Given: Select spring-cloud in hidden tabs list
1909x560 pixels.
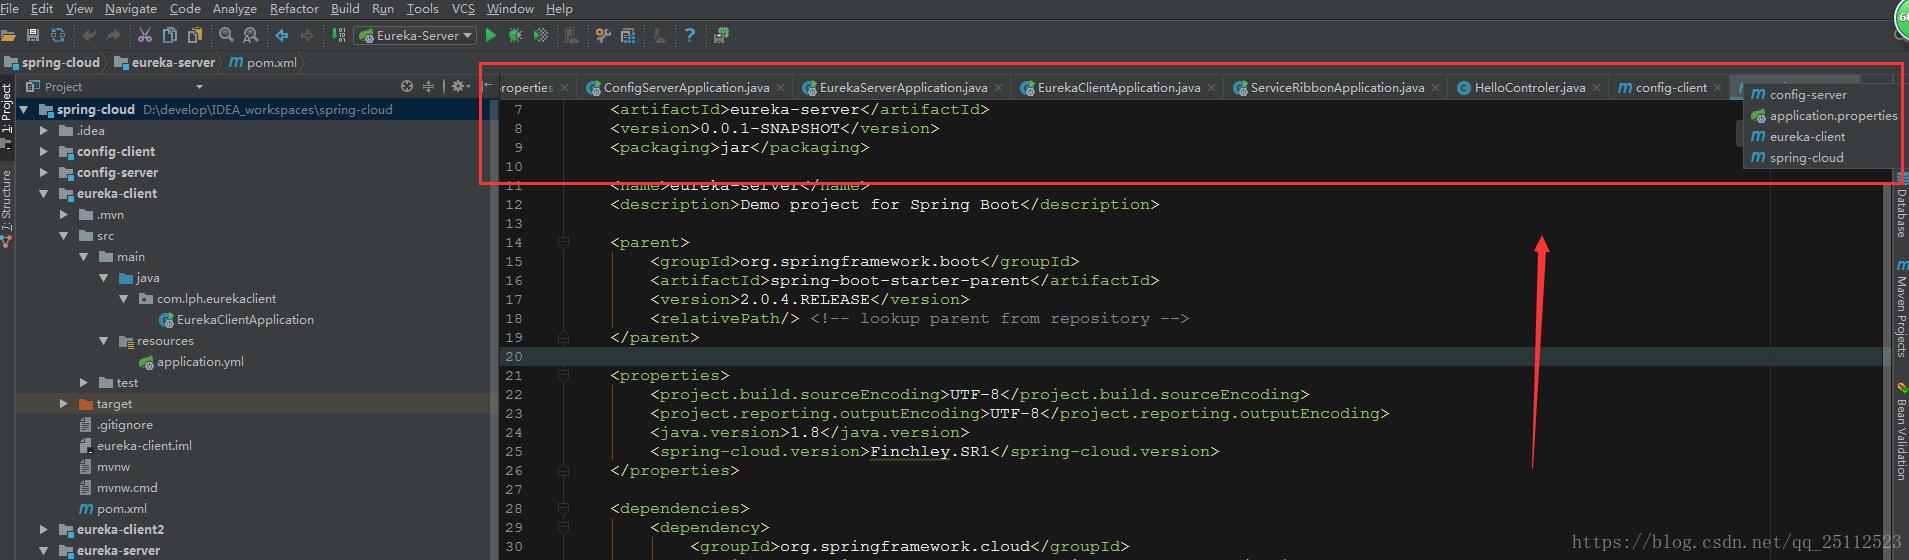Looking at the screenshot, I should [x=1820, y=157].
